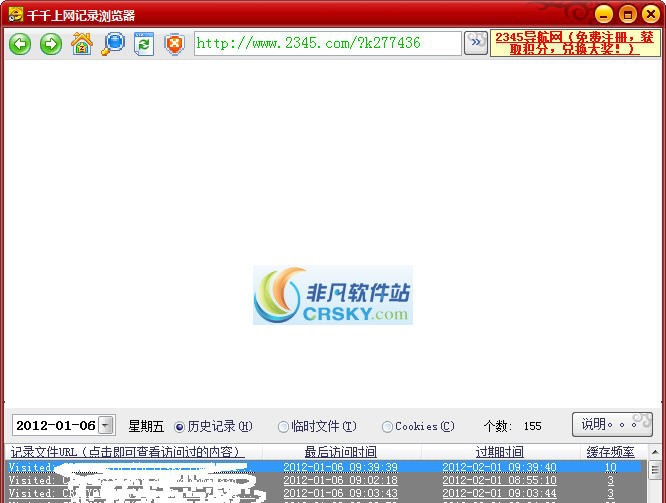The width and height of the screenshot is (666, 503).
Task: Stop loading with the orange shield icon
Action: (174, 44)
